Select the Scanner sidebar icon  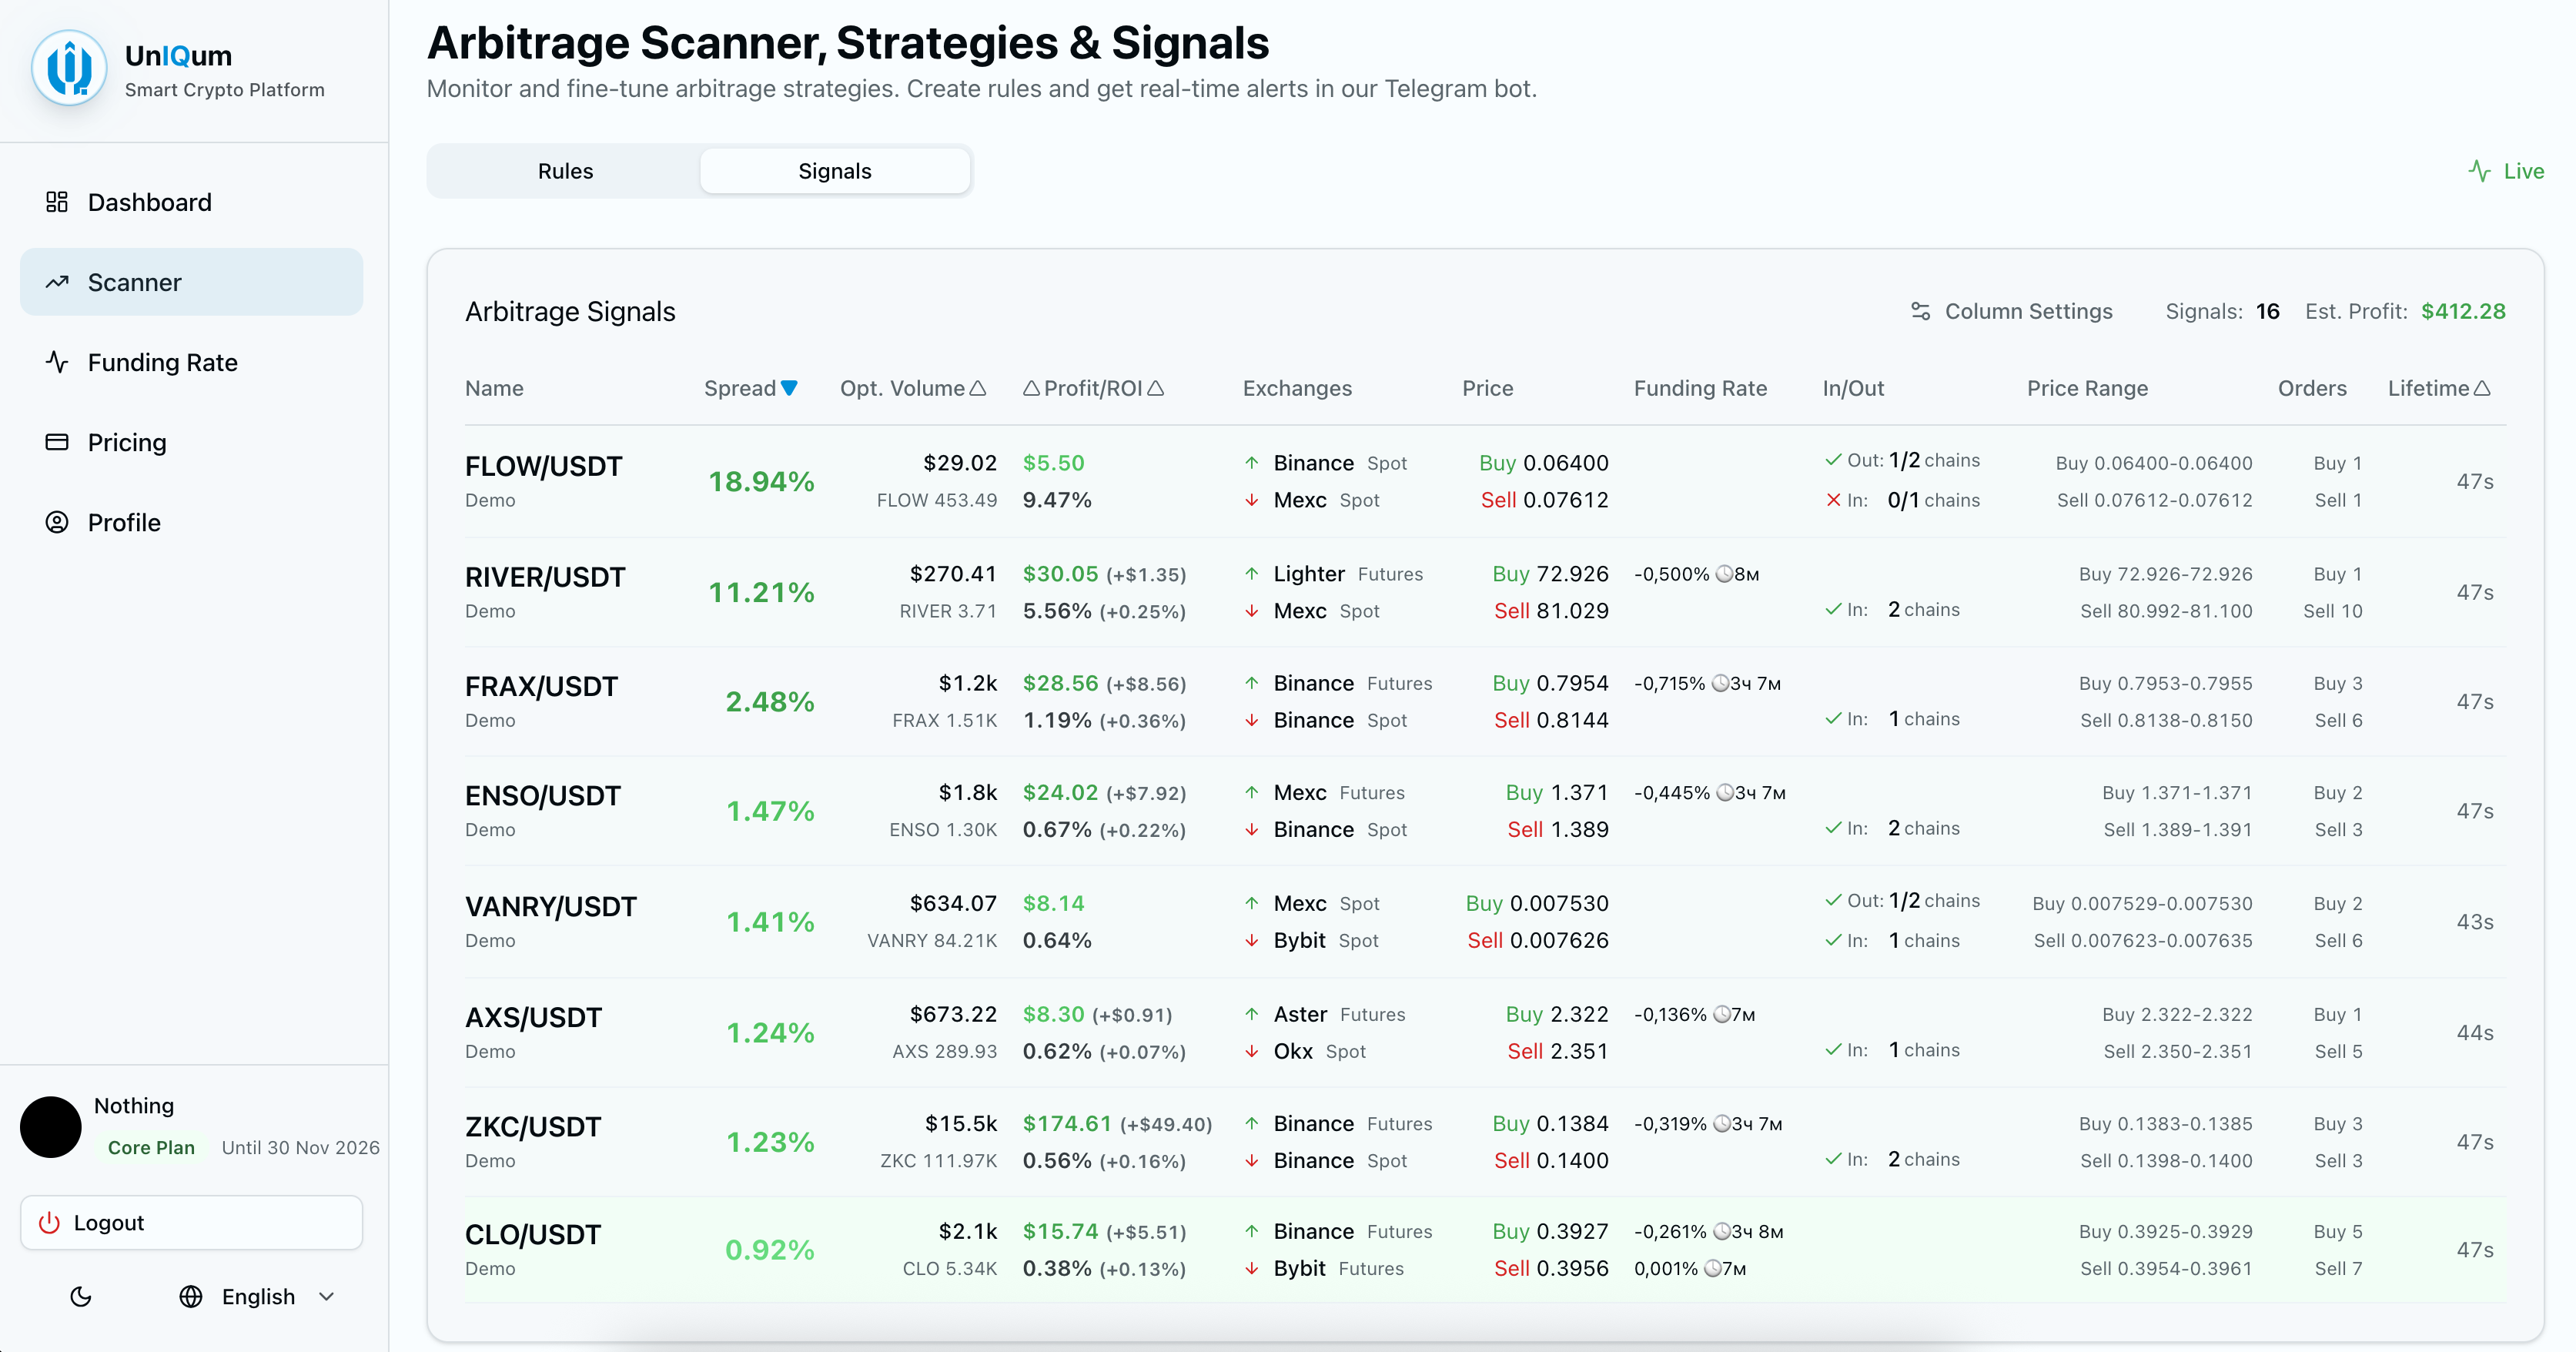pos(57,281)
